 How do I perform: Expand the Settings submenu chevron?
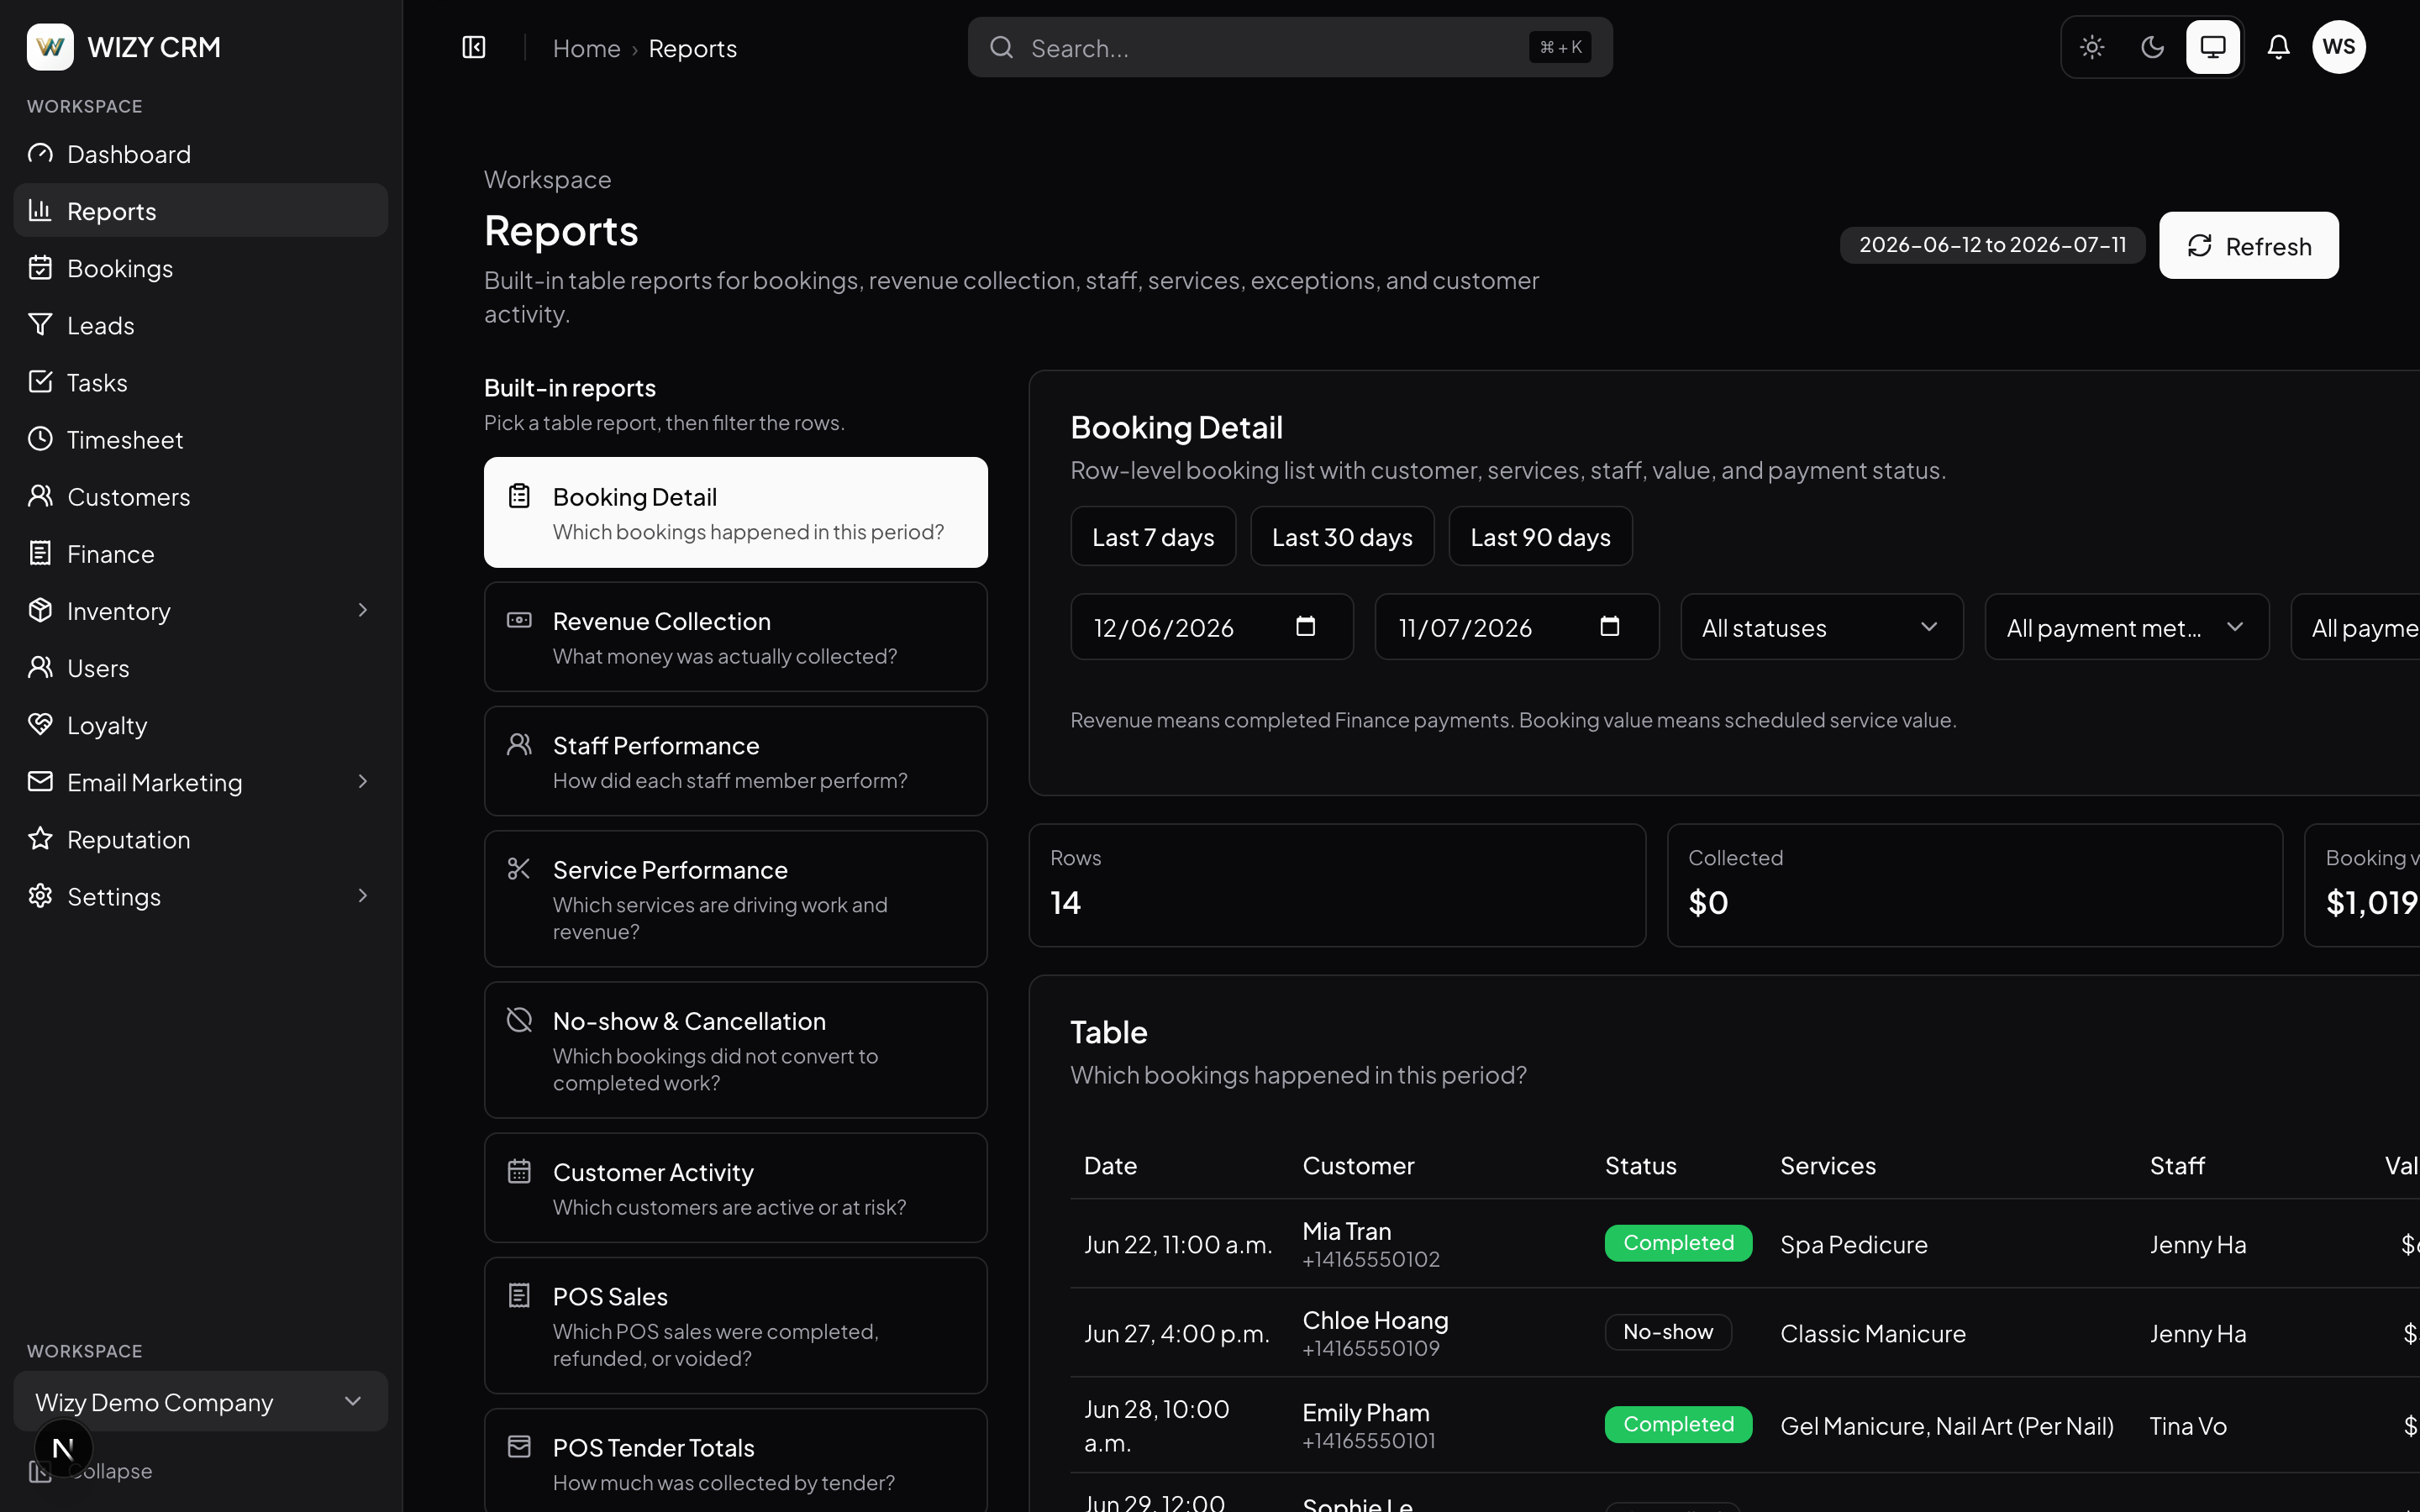(363, 896)
